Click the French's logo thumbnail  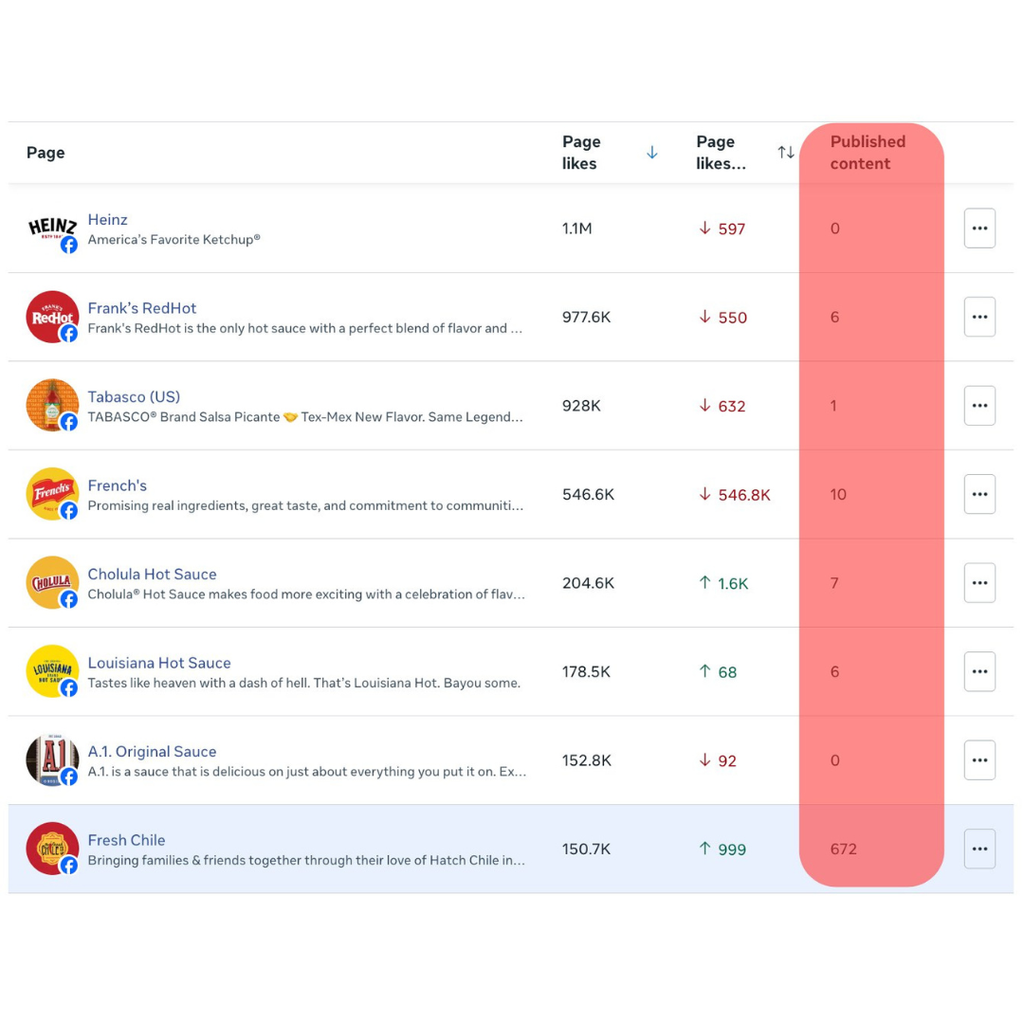(x=51, y=493)
